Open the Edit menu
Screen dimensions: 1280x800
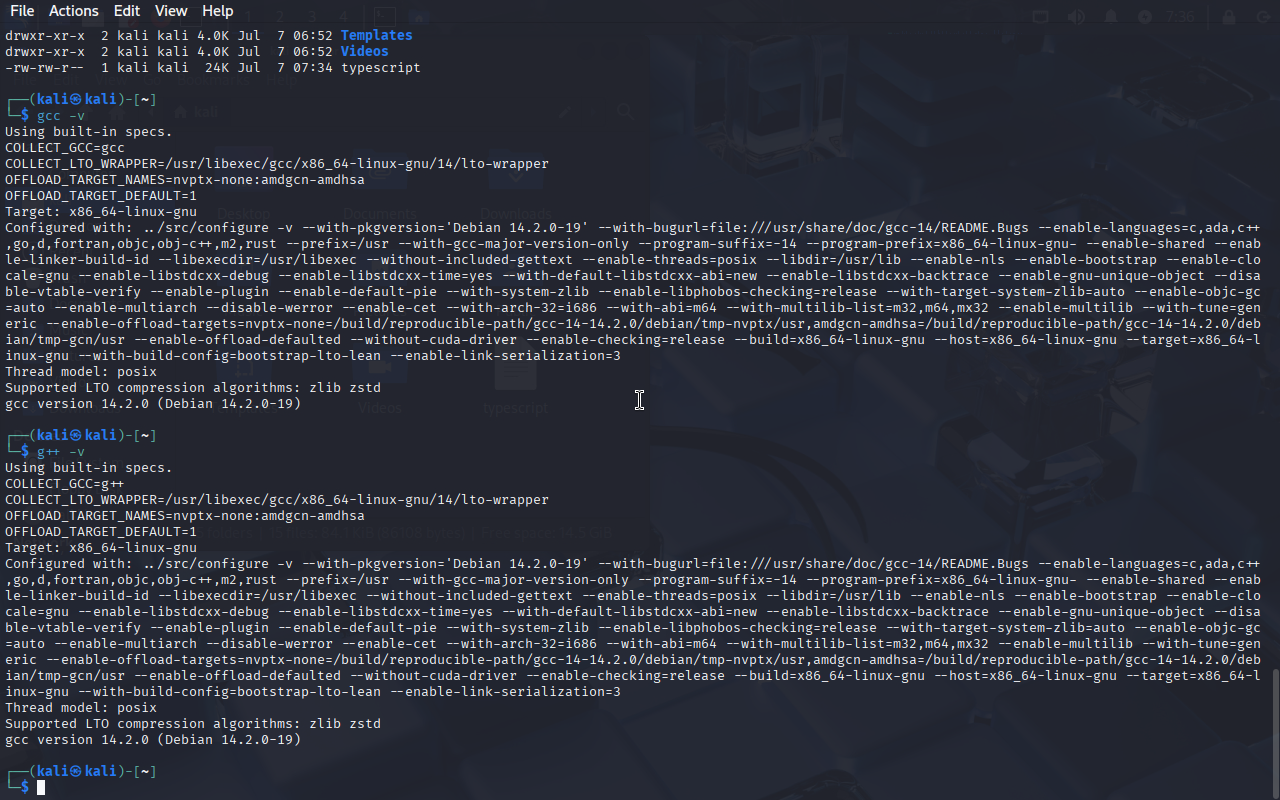(x=127, y=11)
